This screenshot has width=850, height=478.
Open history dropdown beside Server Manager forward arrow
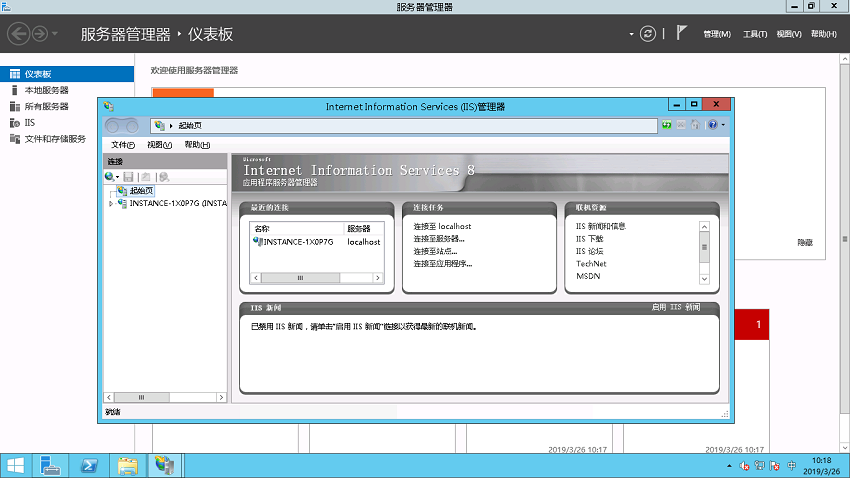(55, 34)
